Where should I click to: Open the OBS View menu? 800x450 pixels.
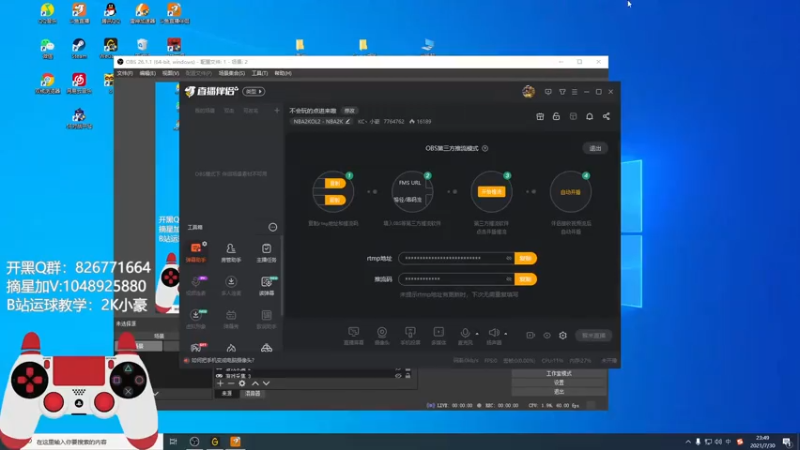pos(170,73)
